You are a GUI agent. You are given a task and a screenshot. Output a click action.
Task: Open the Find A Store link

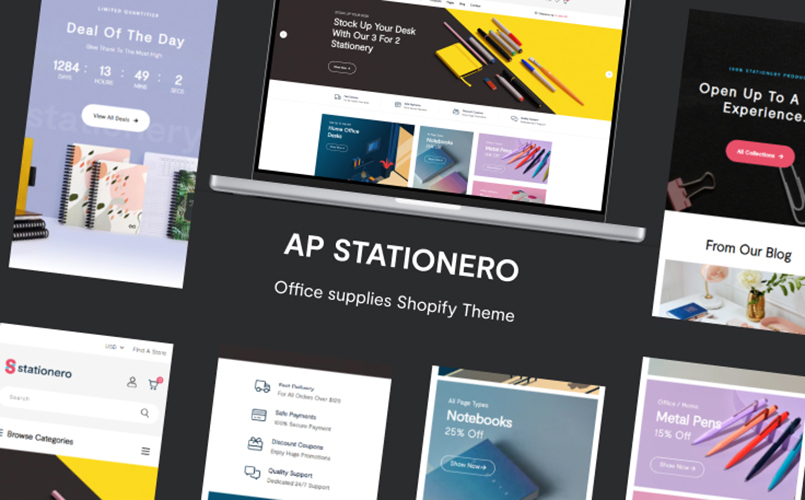[x=149, y=351]
